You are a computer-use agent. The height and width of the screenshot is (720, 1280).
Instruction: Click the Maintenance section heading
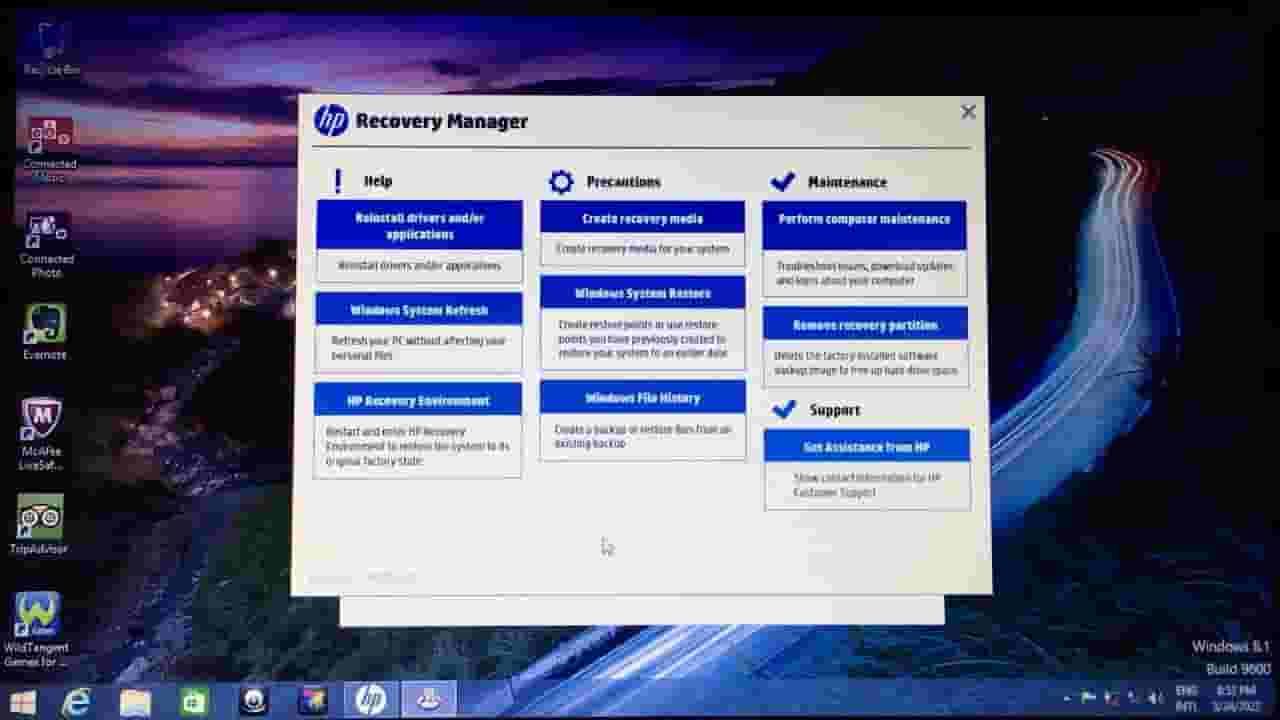[x=847, y=182]
